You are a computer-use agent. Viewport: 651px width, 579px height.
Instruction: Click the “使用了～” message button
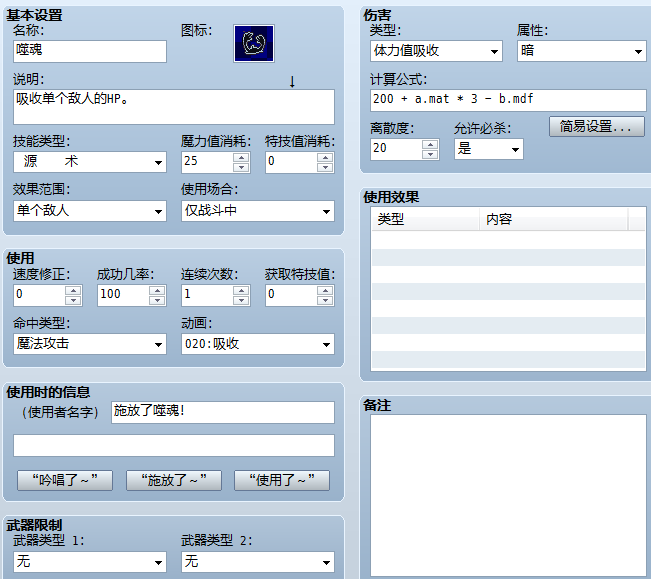click(282, 480)
